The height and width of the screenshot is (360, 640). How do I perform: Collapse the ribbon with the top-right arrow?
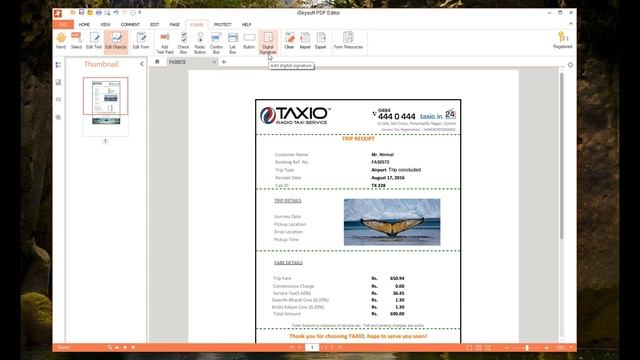(571, 24)
